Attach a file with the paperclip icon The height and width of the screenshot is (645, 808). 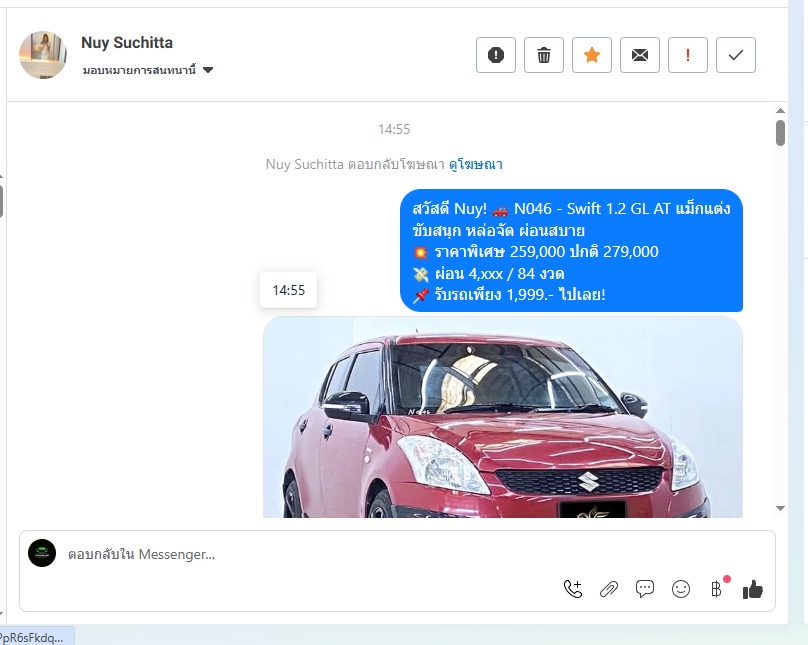[609, 589]
